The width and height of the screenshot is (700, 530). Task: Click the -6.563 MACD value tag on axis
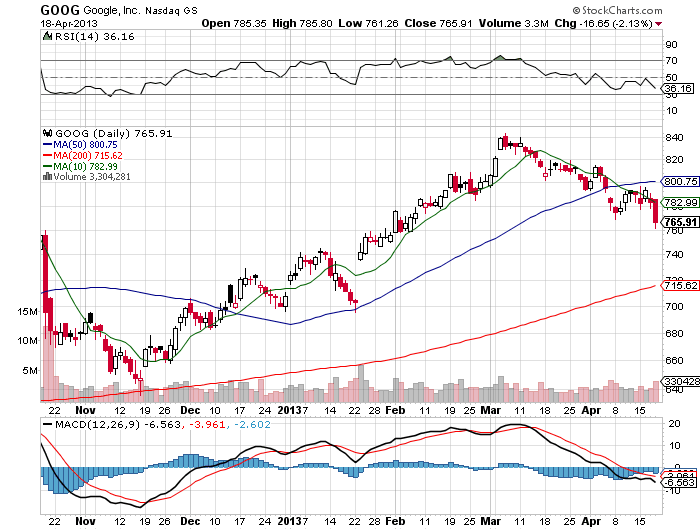tap(679, 483)
